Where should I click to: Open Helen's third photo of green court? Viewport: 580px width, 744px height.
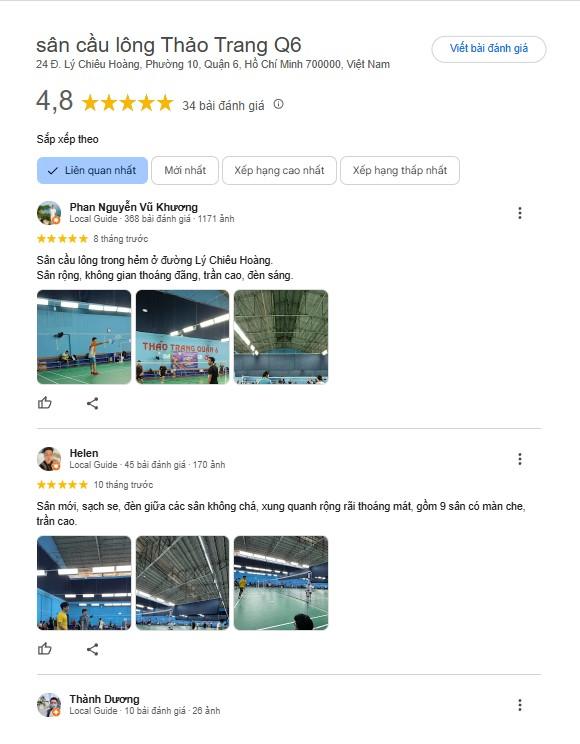coord(281,583)
